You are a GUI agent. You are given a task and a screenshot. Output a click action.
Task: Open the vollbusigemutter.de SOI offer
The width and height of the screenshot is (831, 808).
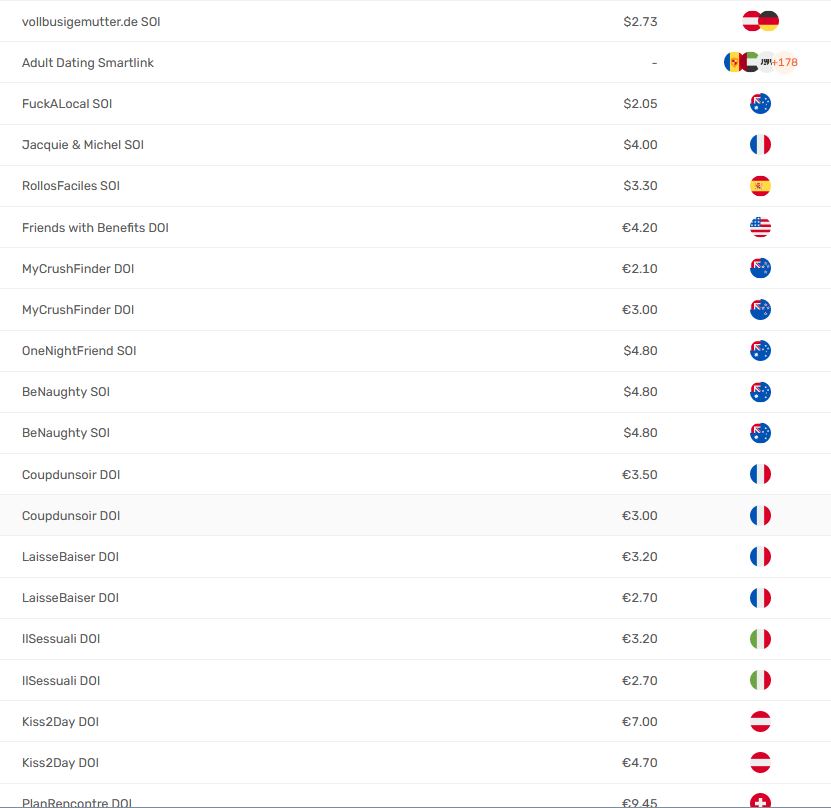pos(91,22)
